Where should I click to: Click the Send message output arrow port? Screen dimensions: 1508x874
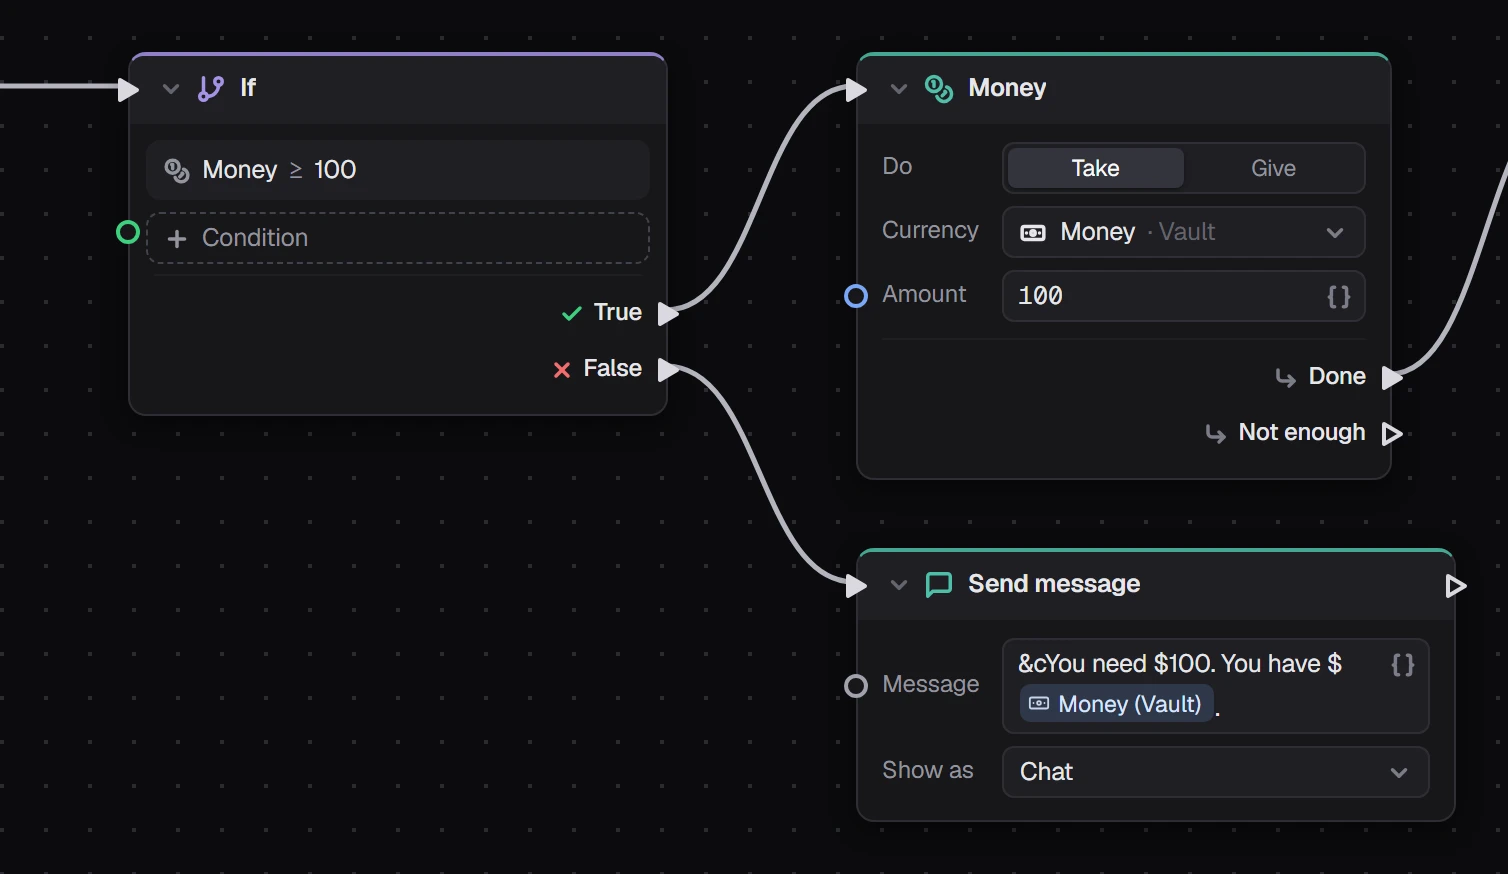(x=1456, y=585)
